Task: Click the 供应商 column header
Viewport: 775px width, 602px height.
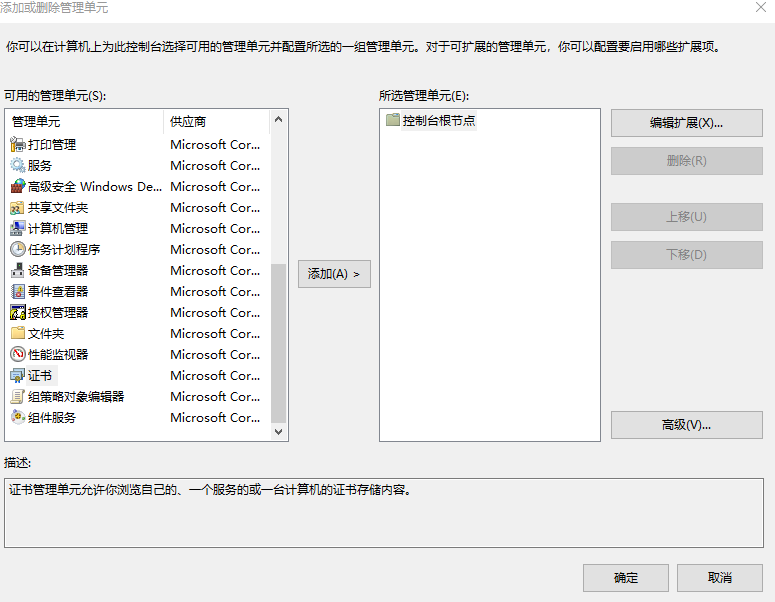Action: click(x=216, y=122)
